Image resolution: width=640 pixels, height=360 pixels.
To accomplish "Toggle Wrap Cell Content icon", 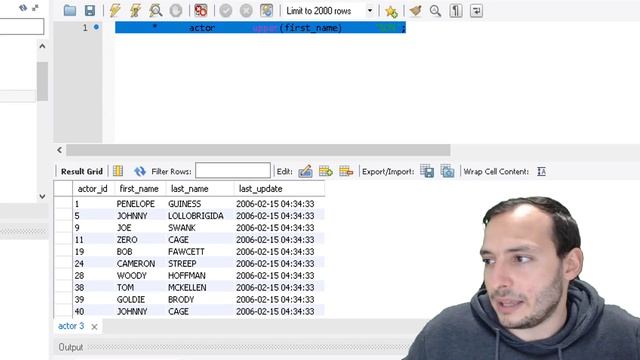I will pos(541,171).
